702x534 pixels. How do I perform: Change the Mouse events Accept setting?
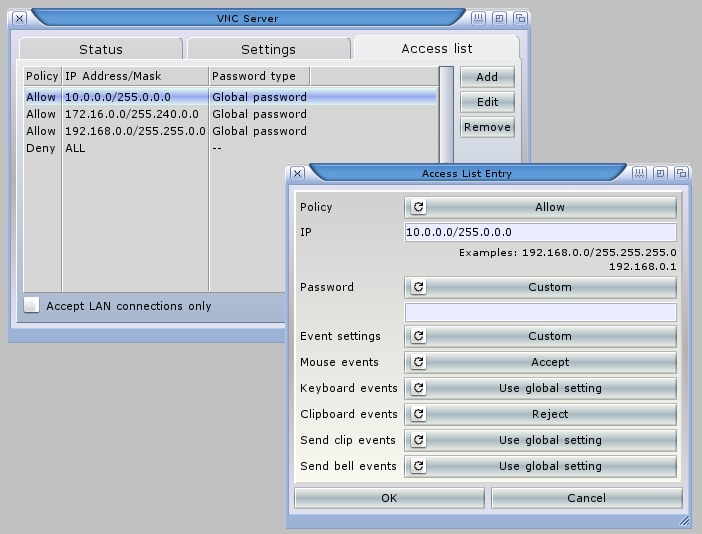541,362
